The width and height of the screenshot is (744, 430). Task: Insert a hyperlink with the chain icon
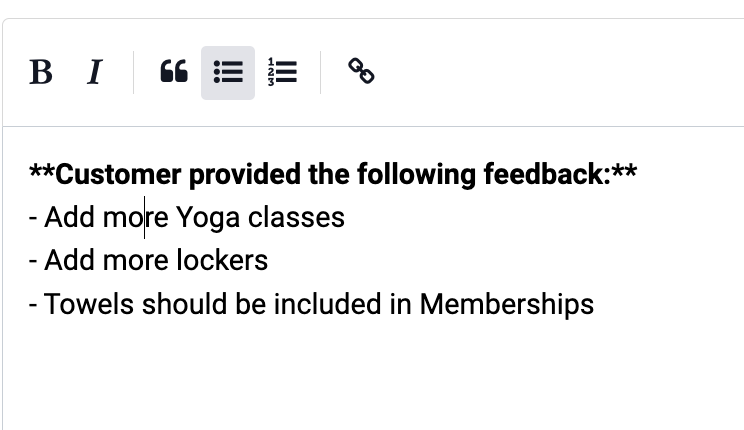click(x=362, y=72)
